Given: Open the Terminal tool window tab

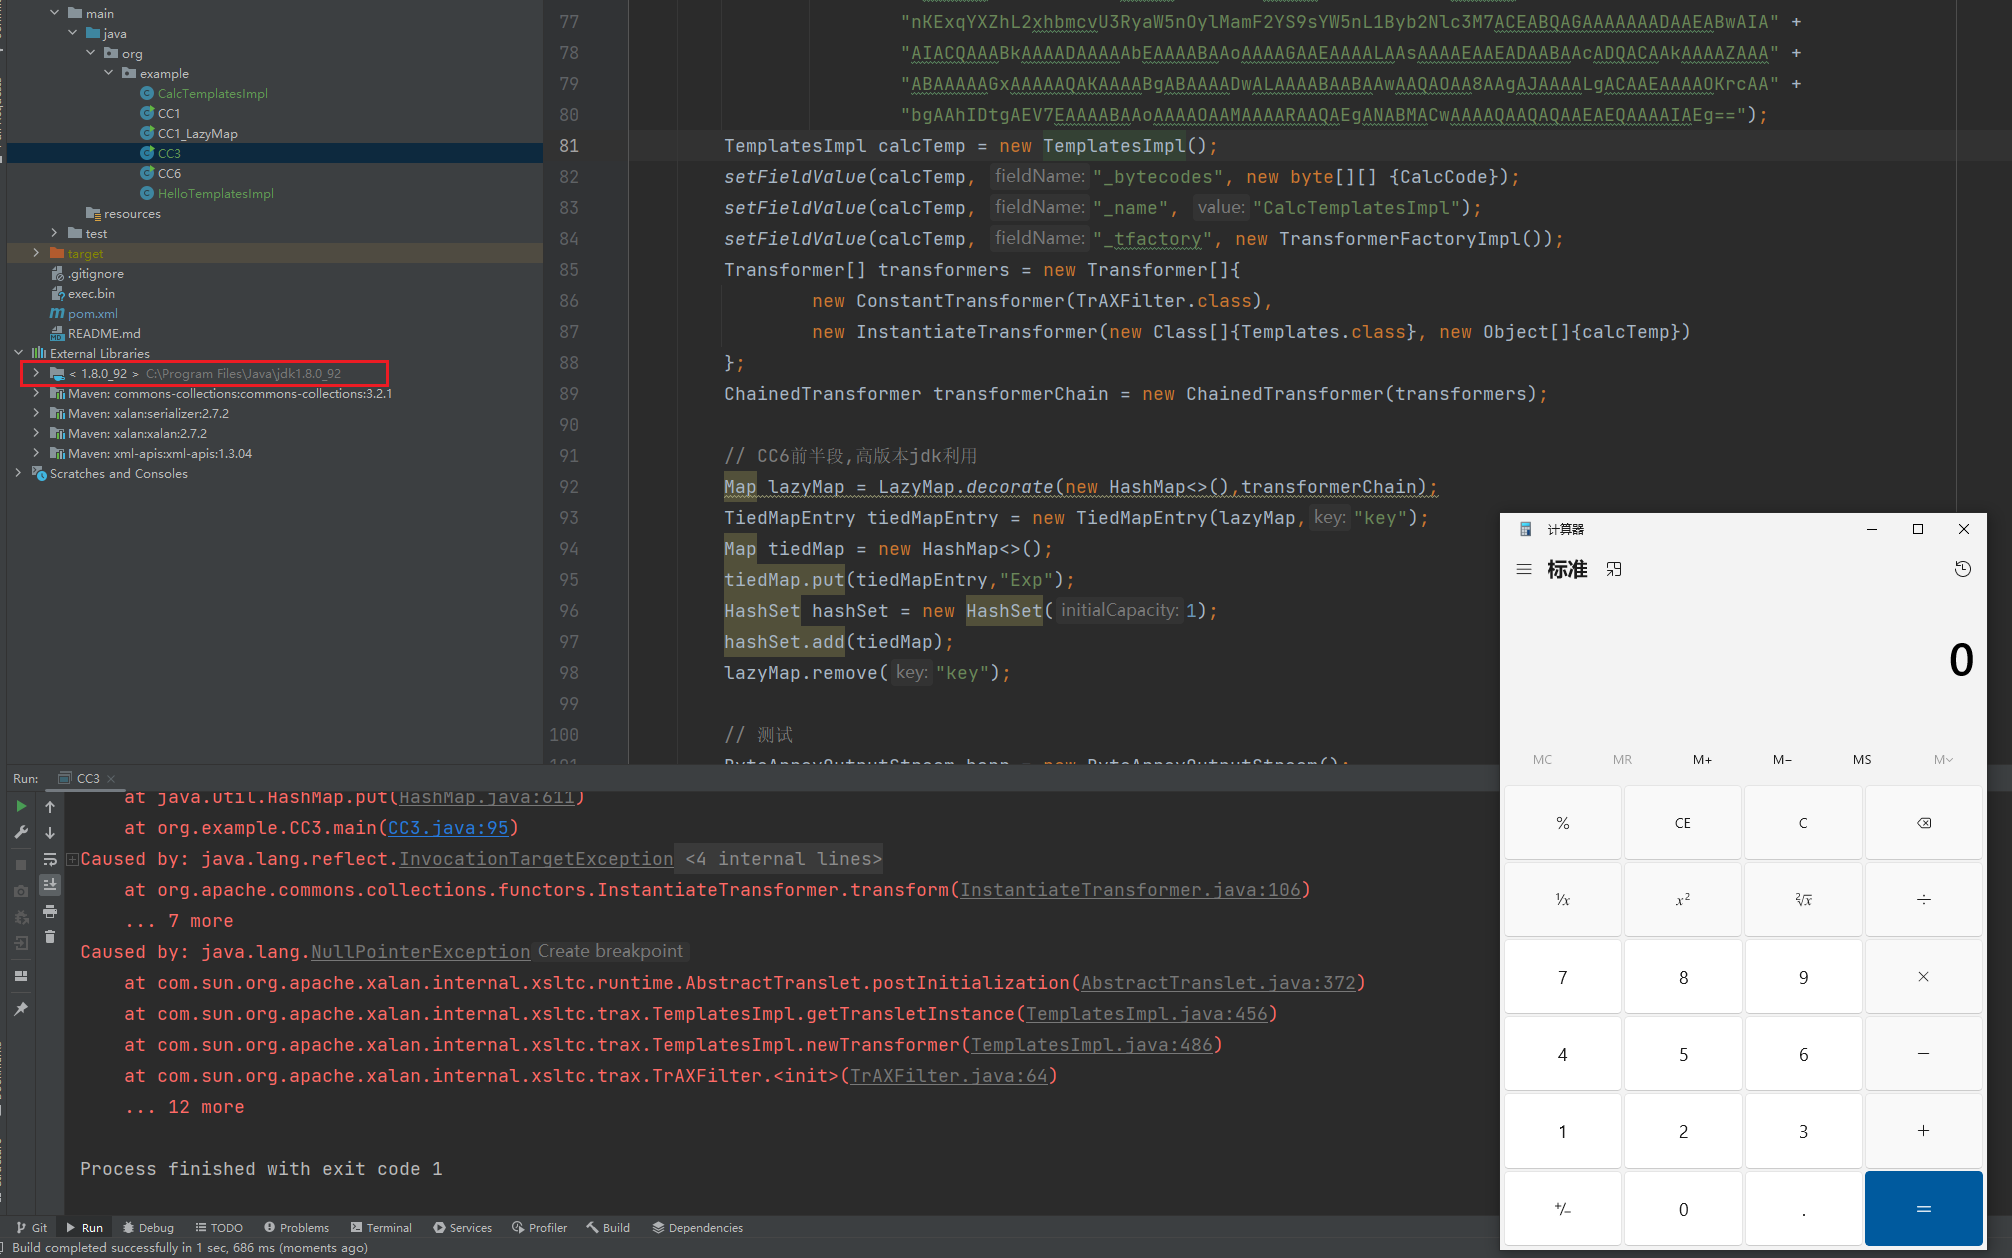Looking at the screenshot, I should (x=381, y=1227).
